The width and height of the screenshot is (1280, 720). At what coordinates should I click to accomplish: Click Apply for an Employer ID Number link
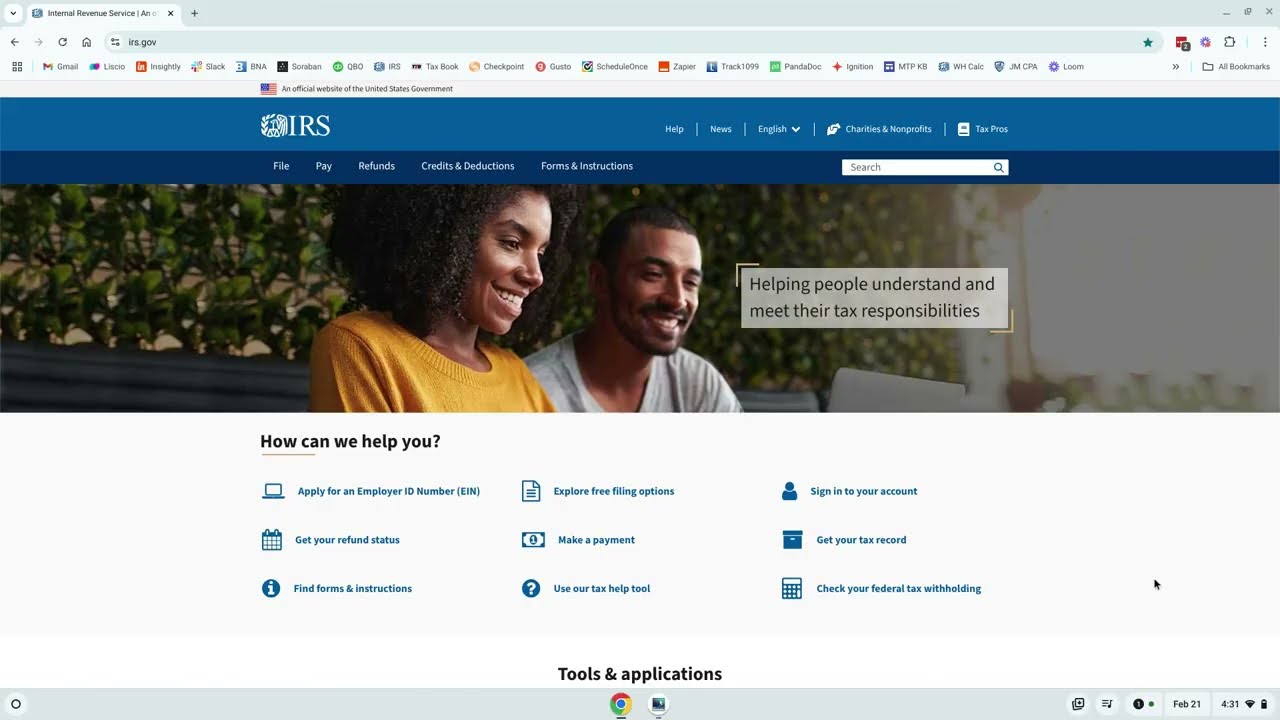(x=389, y=491)
